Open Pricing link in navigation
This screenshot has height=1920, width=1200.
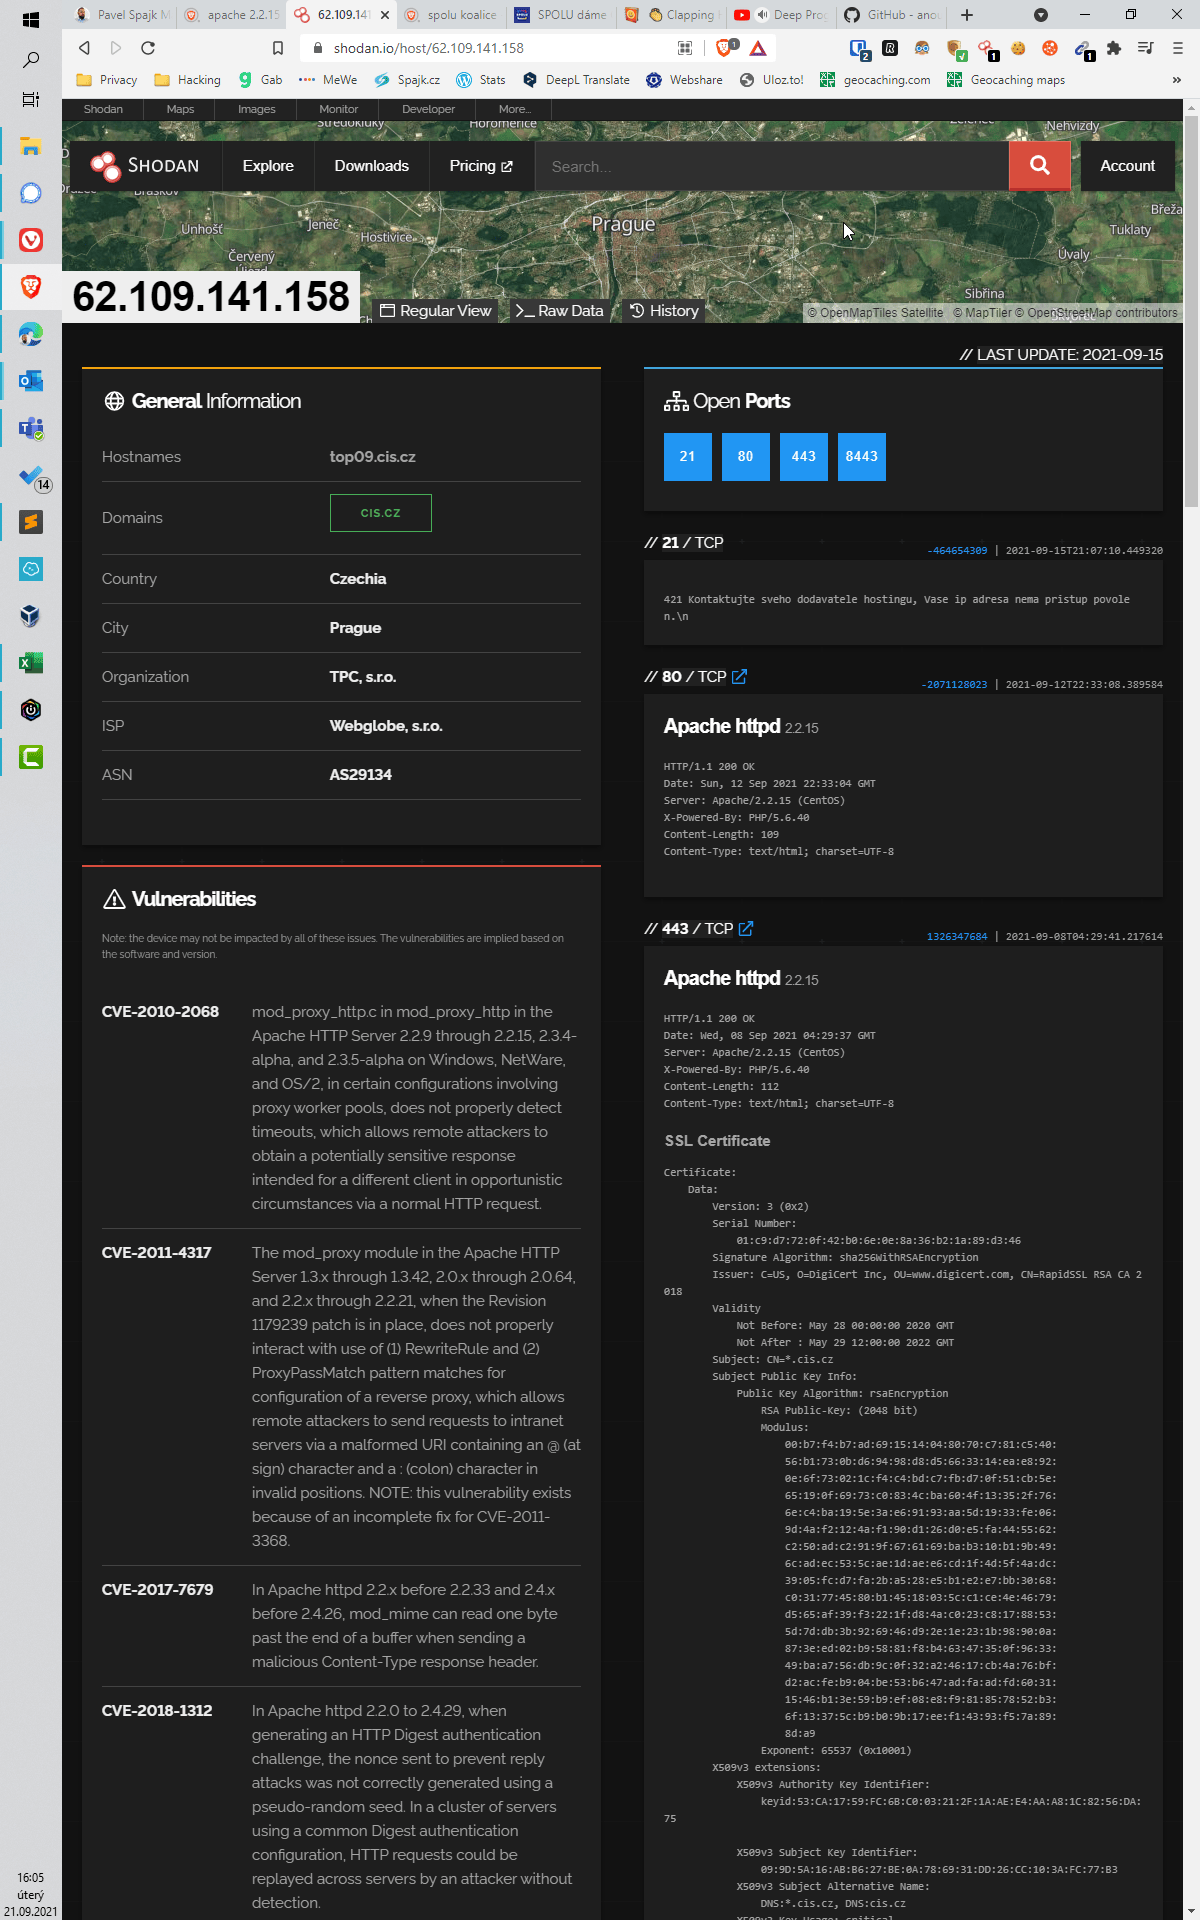click(x=481, y=166)
